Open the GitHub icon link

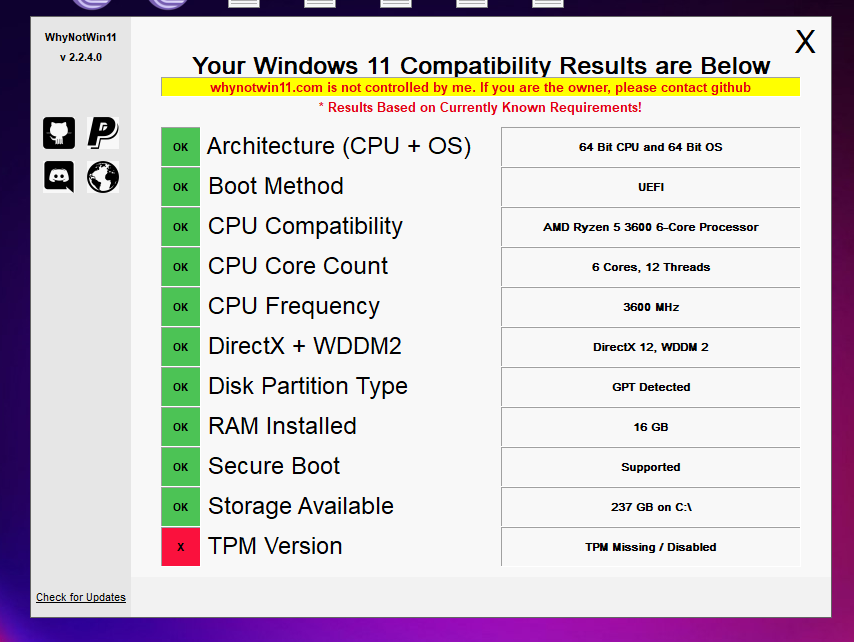tap(59, 132)
